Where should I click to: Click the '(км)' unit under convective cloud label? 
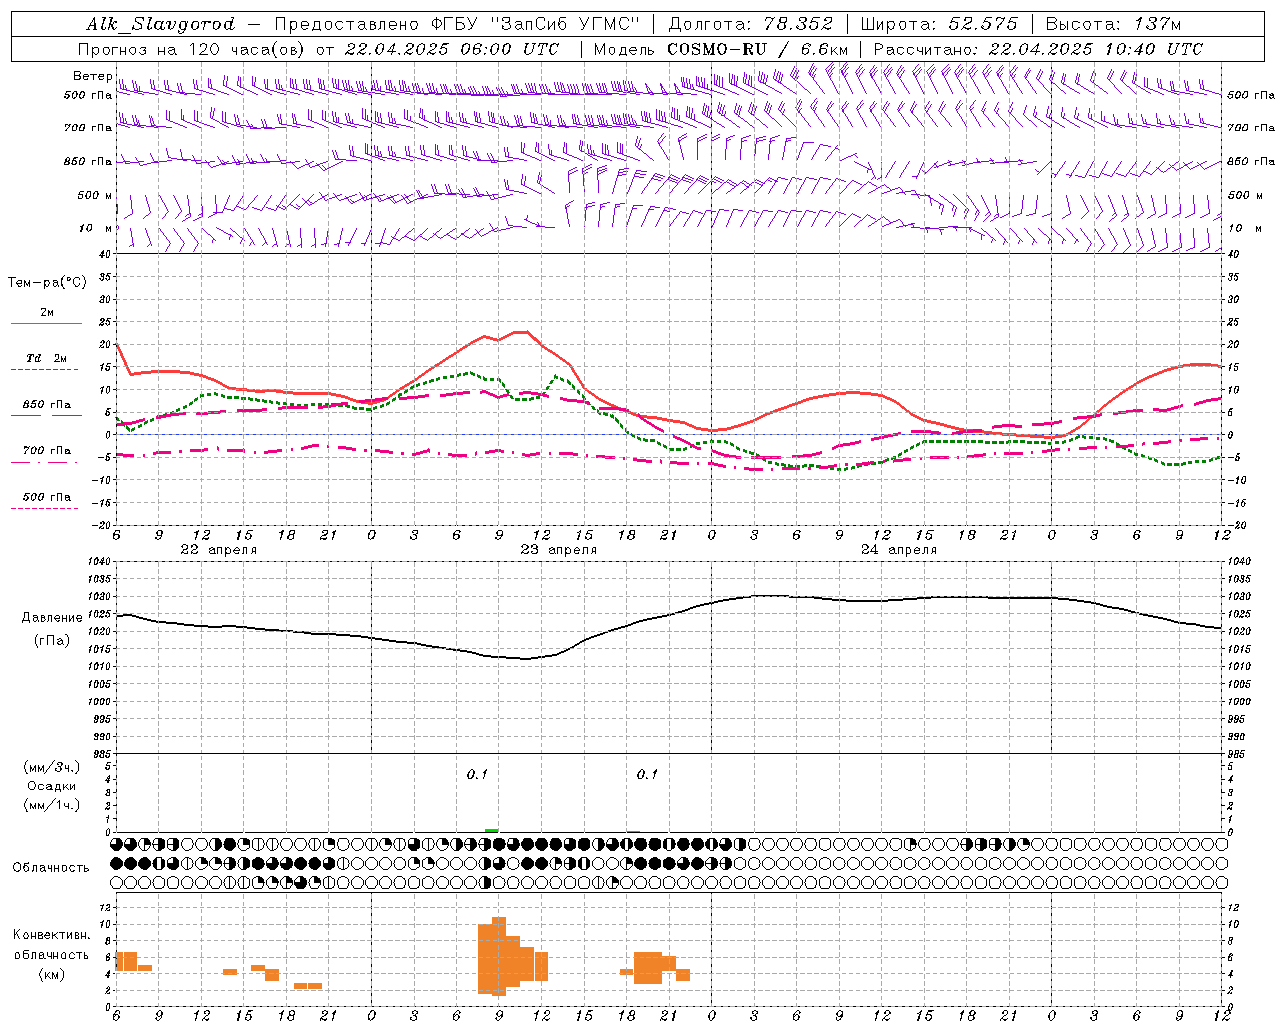pyautogui.click(x=51, y=975)
